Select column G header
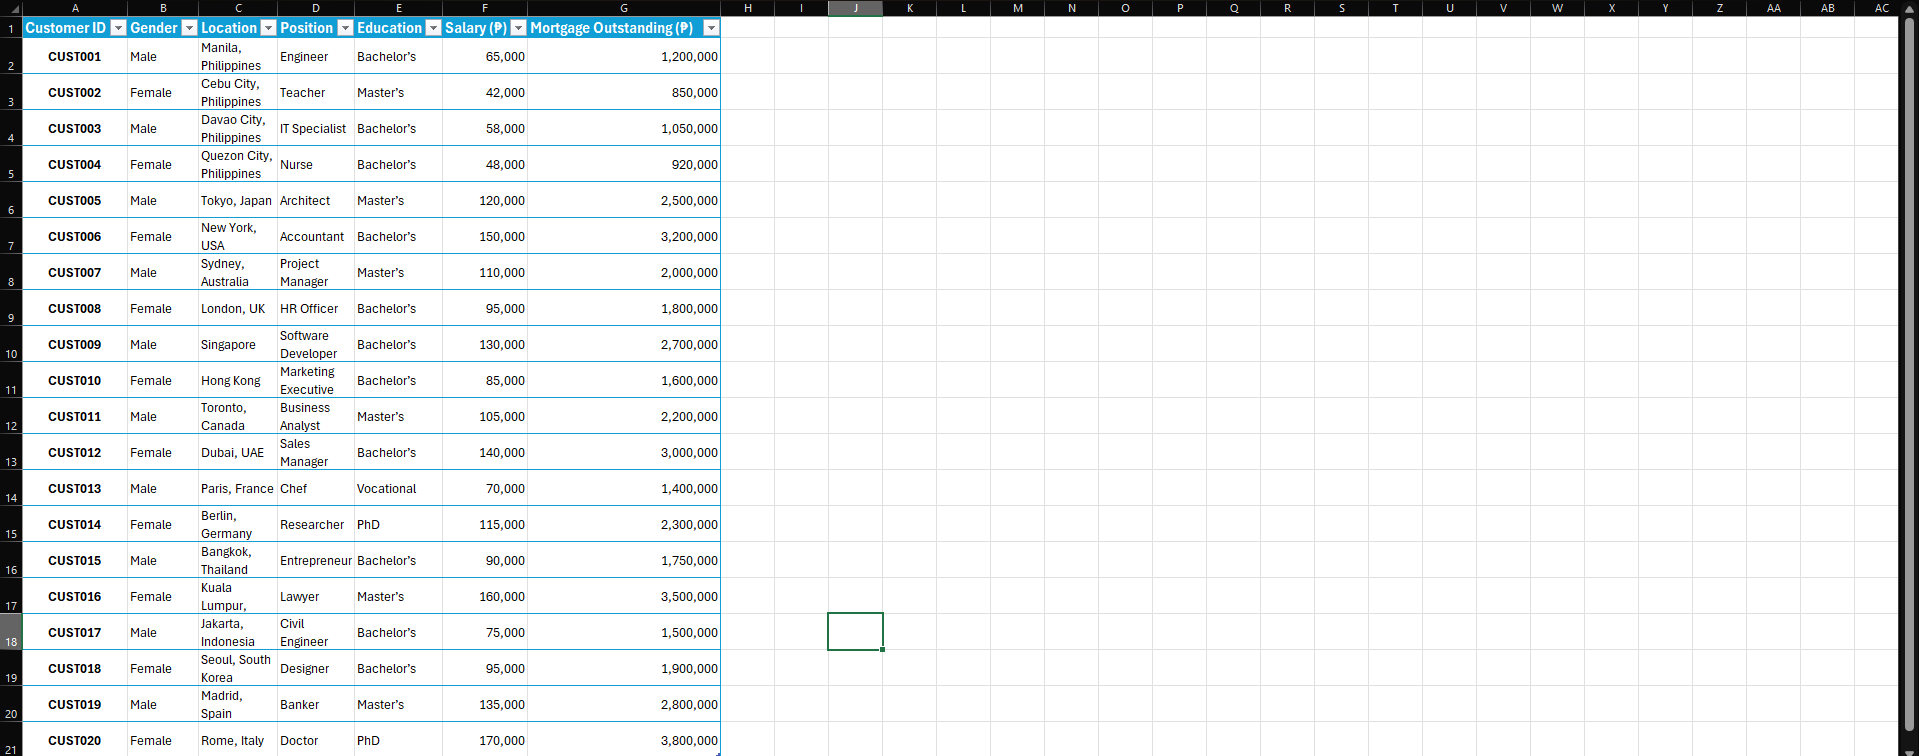 624,8
